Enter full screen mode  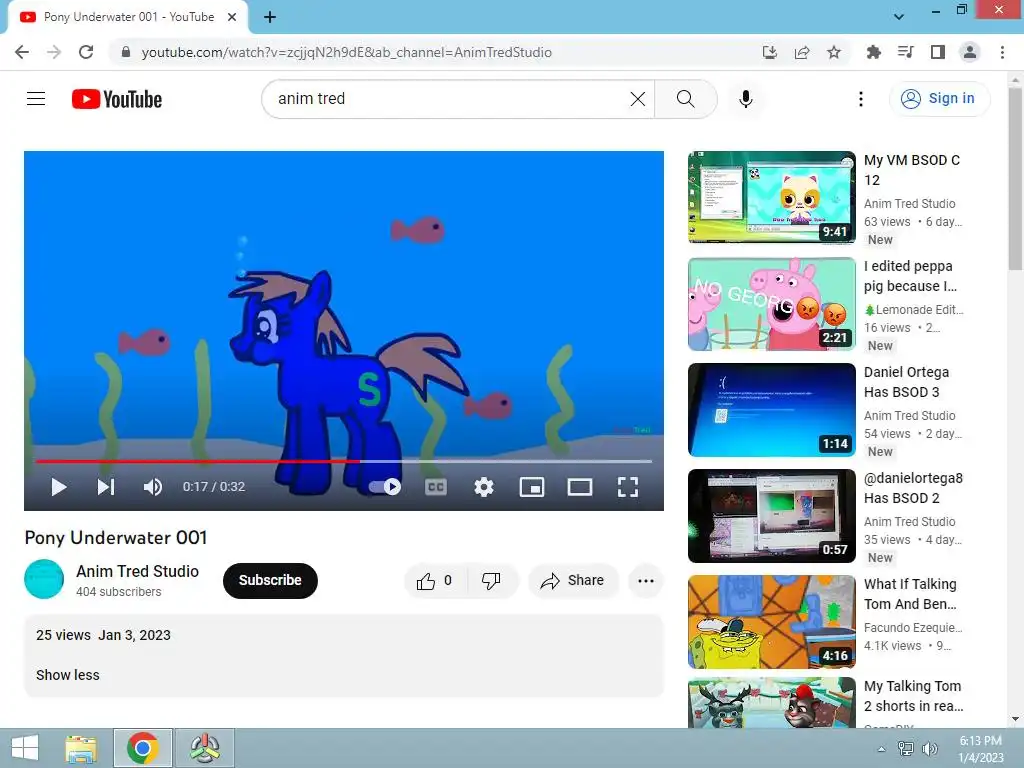tap(628, 487)
